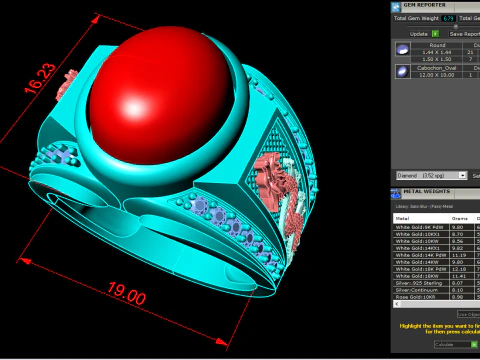Click the Save Report button

click(464, 34)
